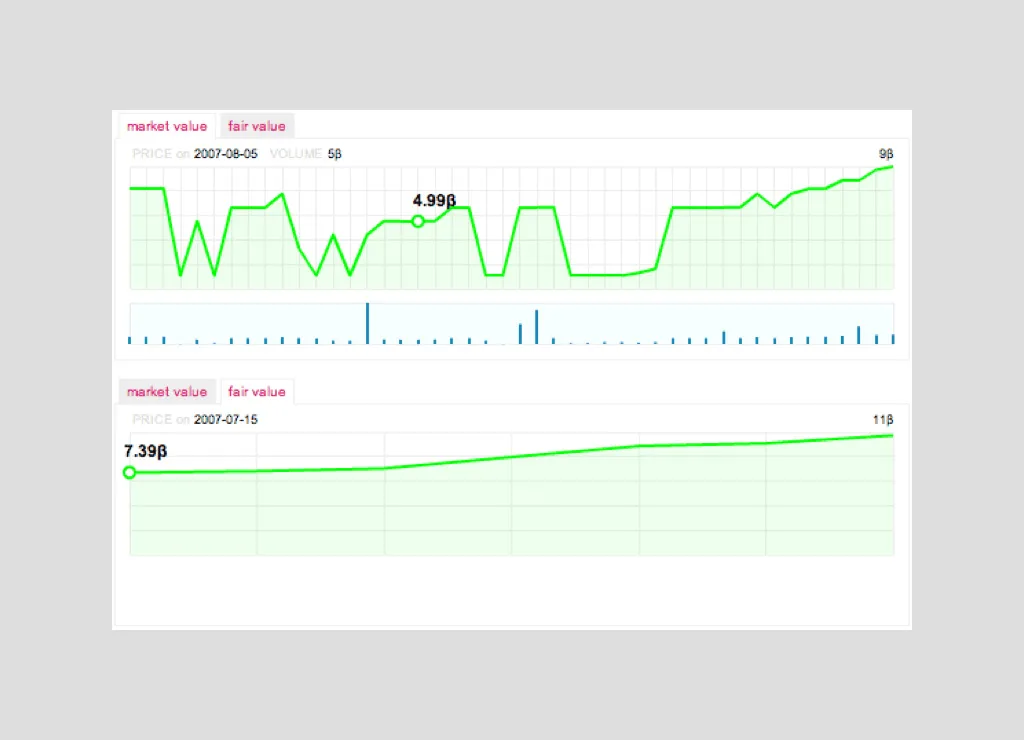Click the 9β maximum label on the top chart
The width and height of the screenshot is (1024, 740).
tap(885, 154)
